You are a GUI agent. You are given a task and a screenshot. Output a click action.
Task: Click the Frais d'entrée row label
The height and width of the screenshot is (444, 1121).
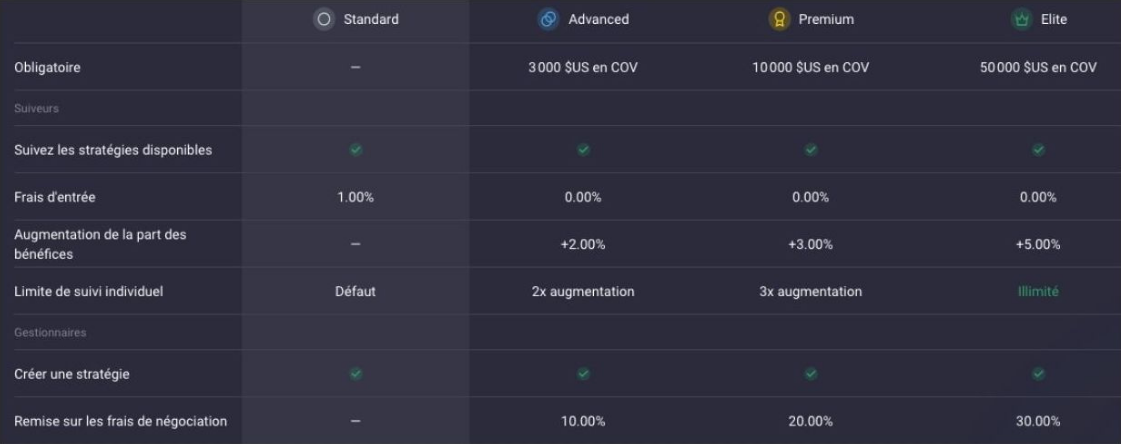[55, 197]
